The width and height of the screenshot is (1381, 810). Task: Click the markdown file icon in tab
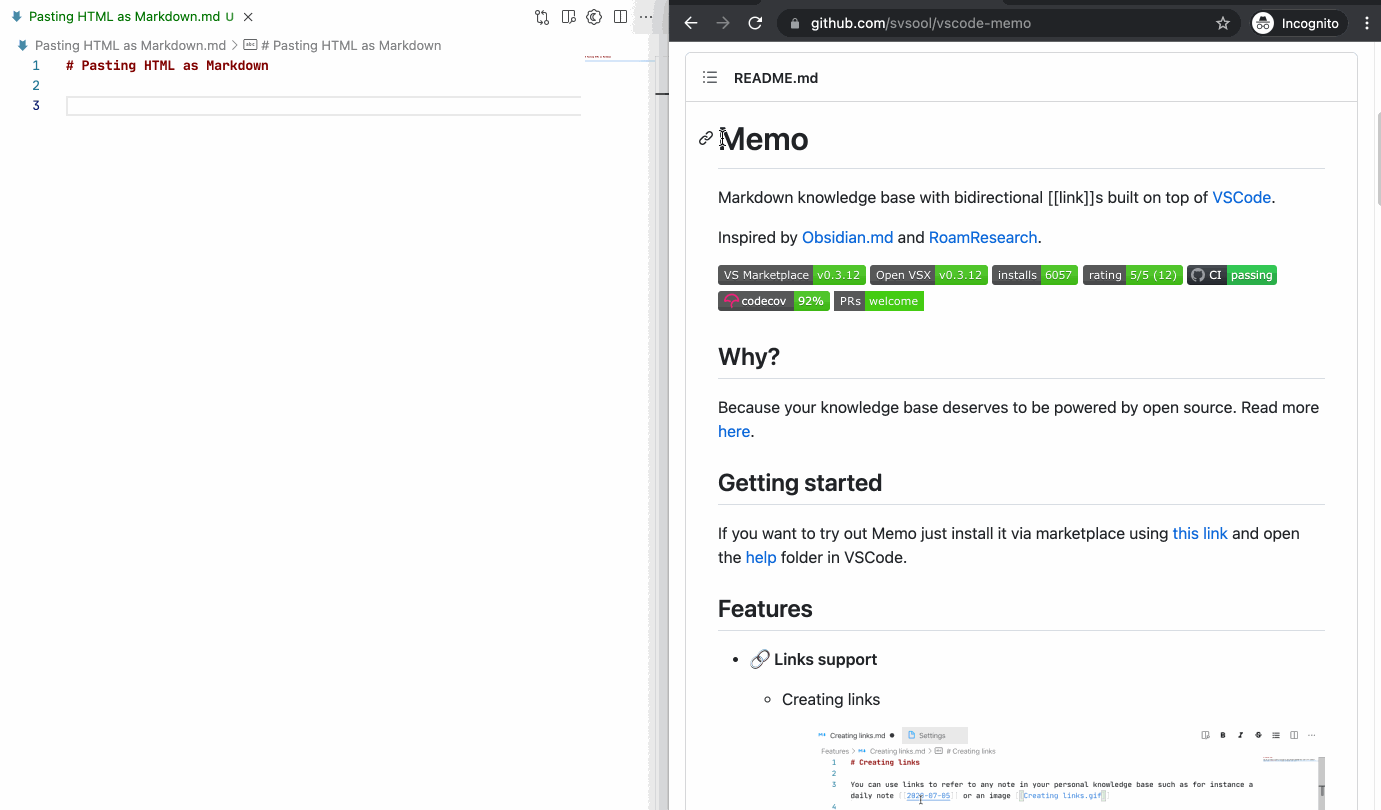(17, 17)
